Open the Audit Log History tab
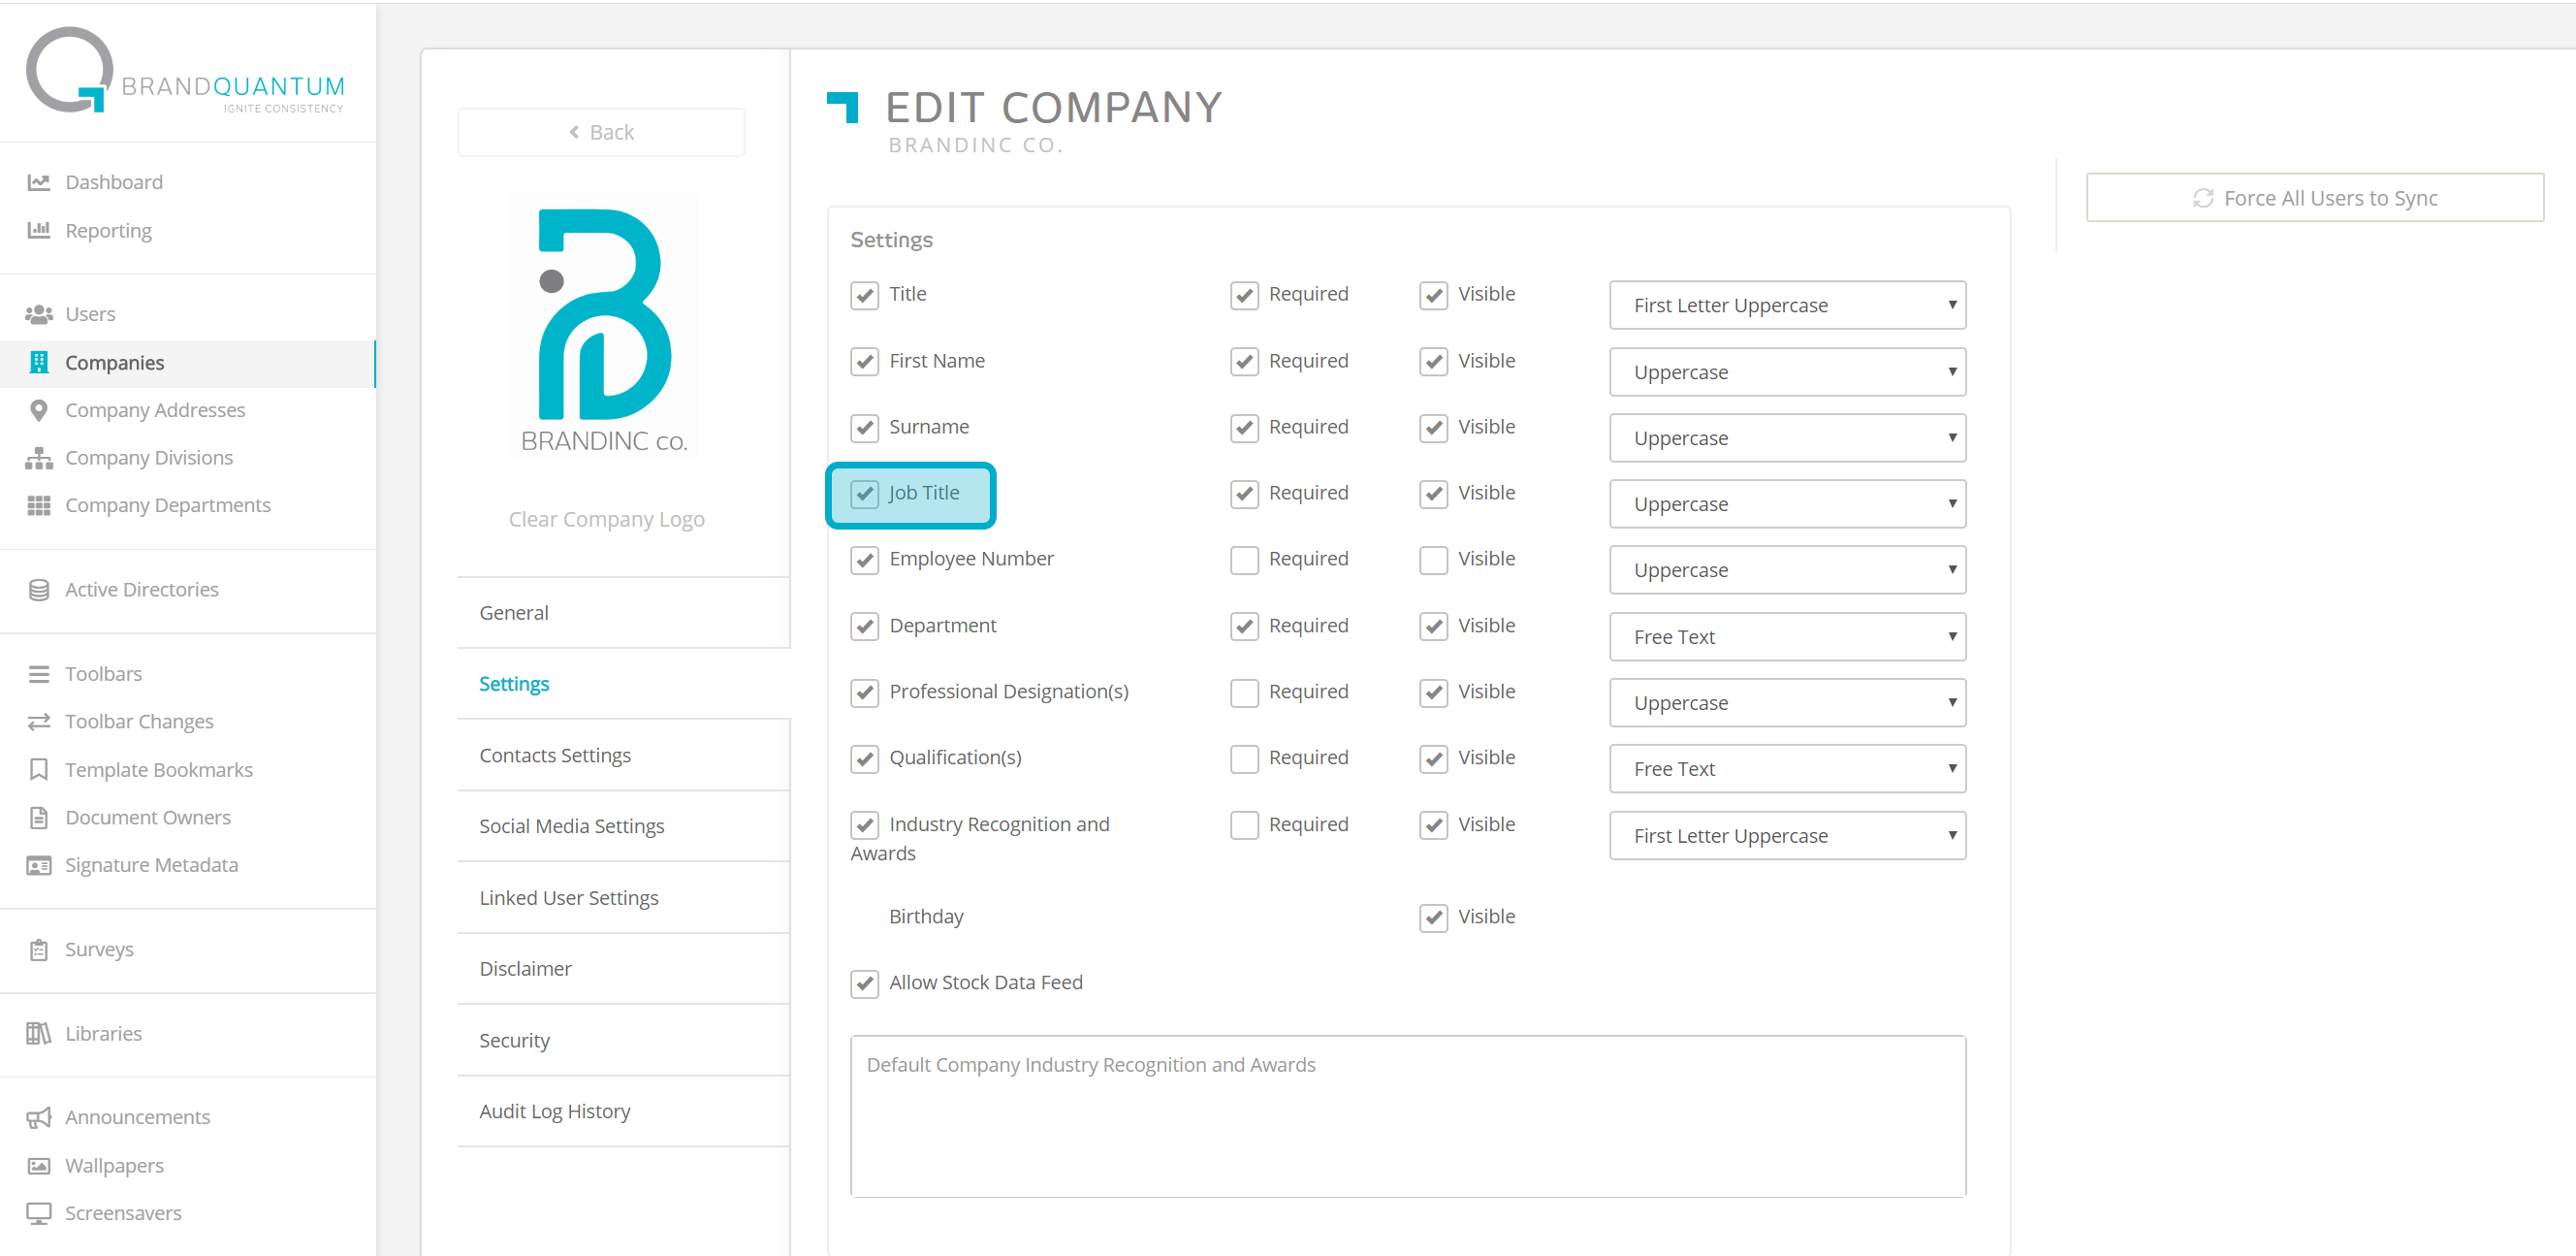The width and height of the screenshot is (2576, 1256). point(555,1111)
